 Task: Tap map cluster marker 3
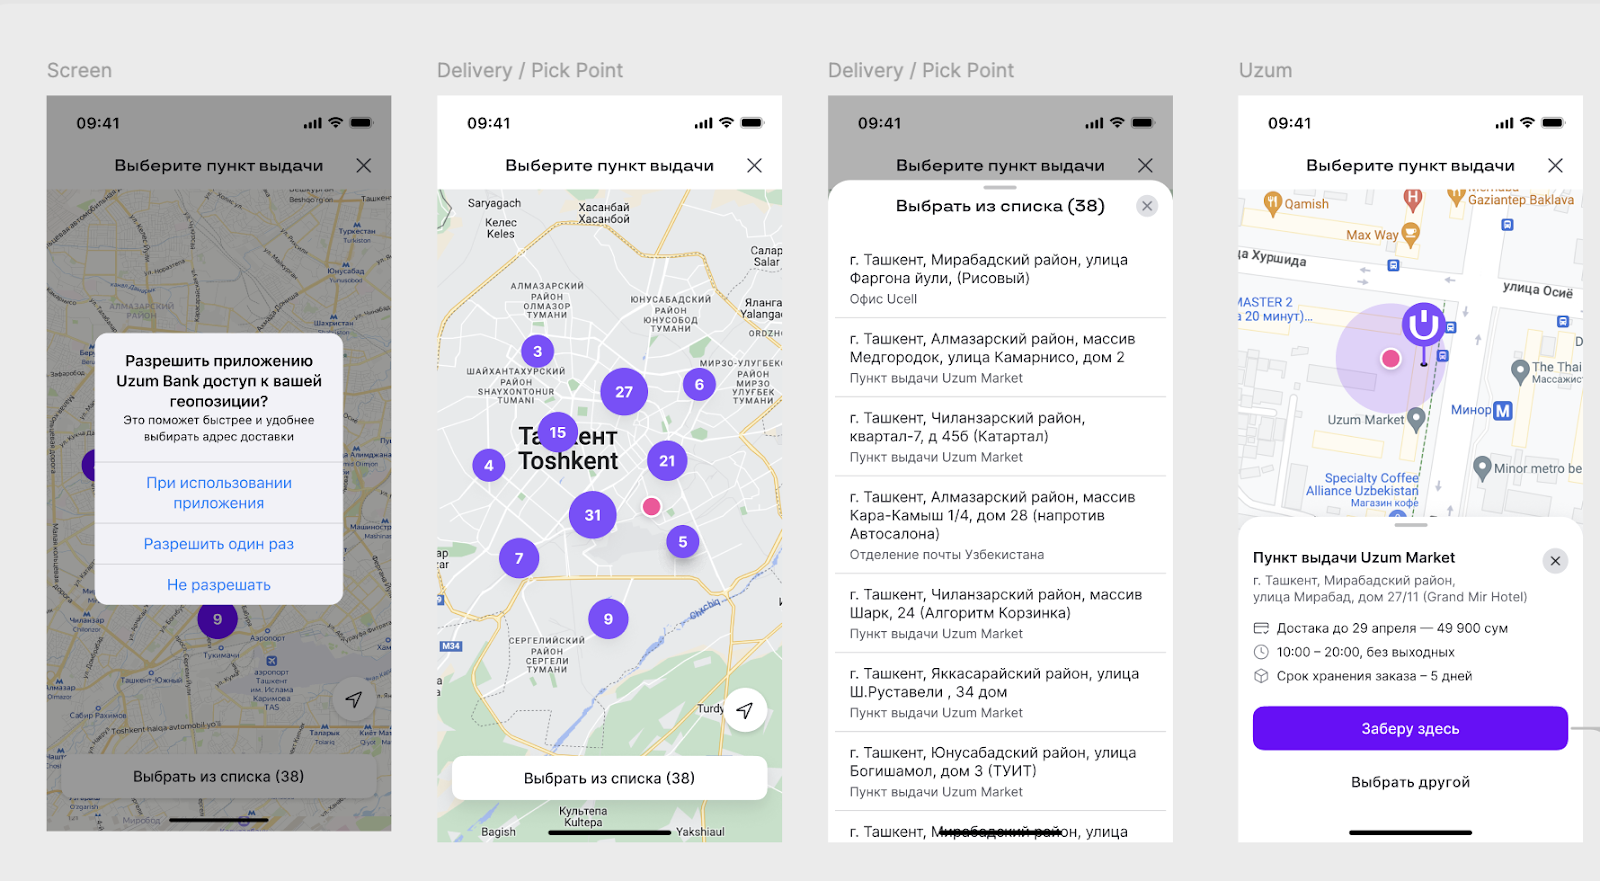(x=538, y=351)
